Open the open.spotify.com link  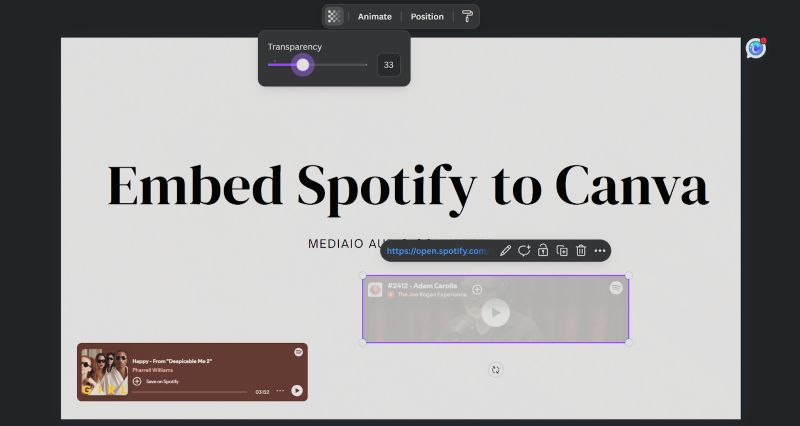click(436, 251)
